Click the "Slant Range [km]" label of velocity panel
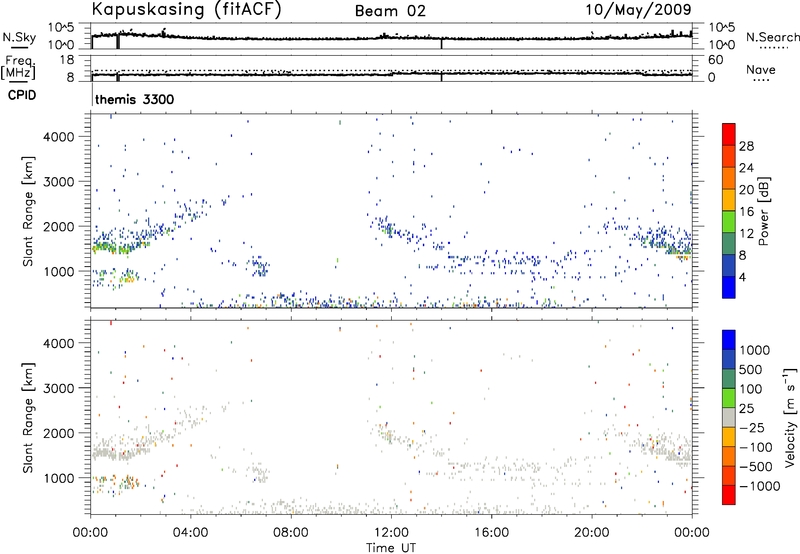The height and width of the screenshot is (554, 800). click(28, 417)
